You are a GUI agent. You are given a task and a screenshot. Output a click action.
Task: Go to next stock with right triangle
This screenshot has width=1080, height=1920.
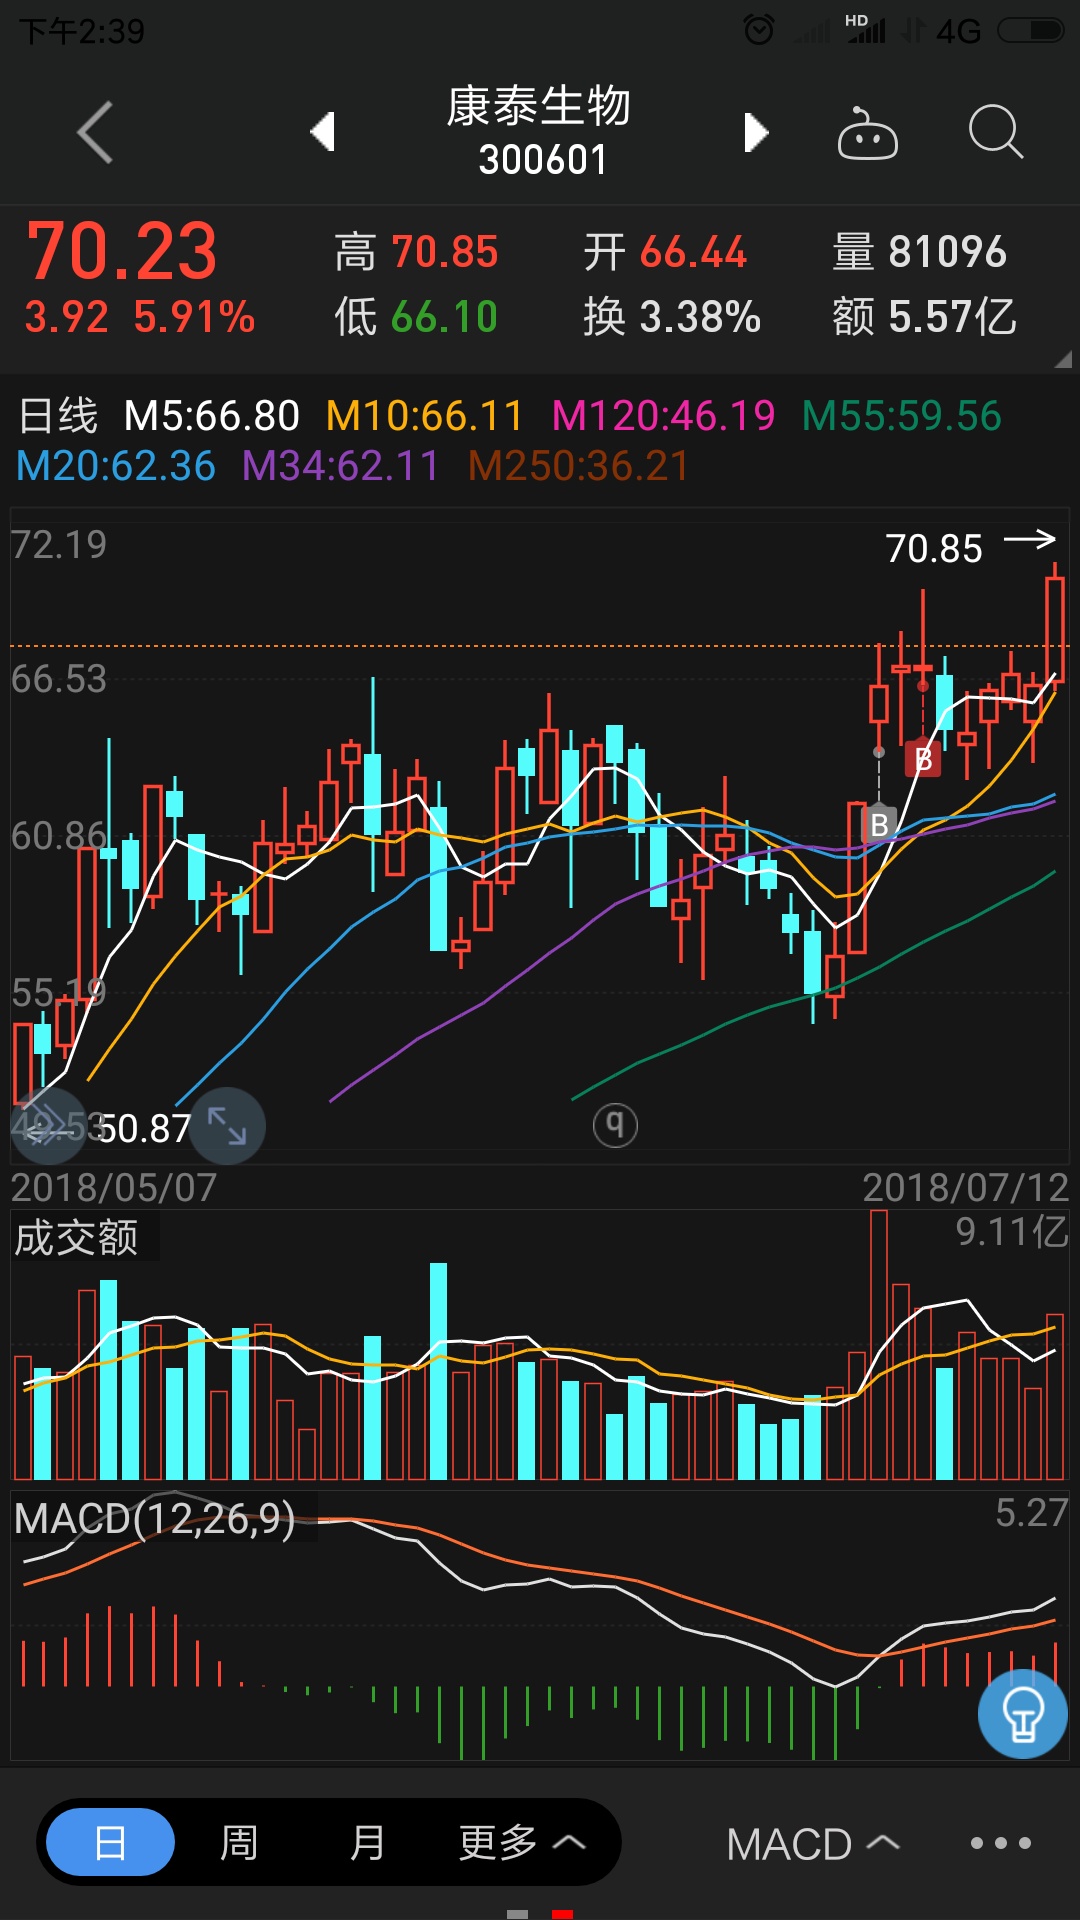coord(756,132)
